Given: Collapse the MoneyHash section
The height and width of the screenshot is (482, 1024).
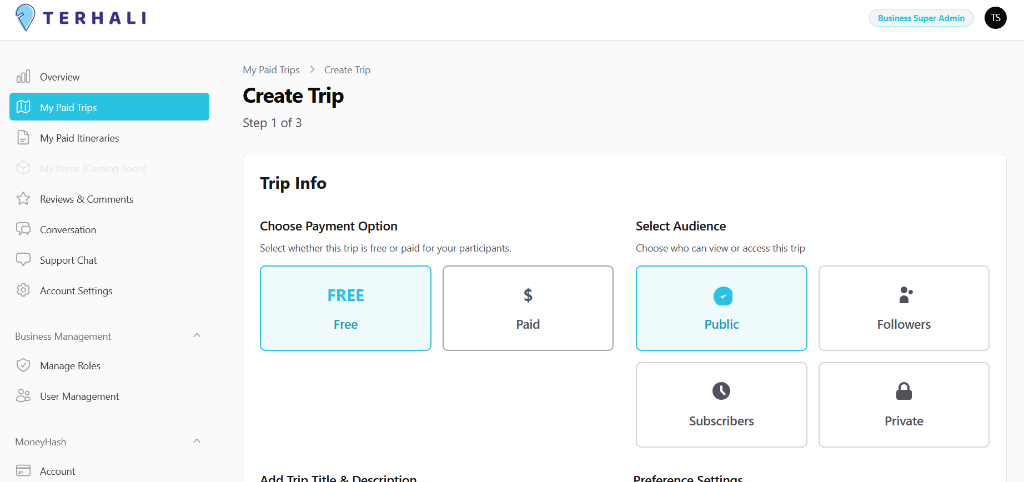Looking at the screenshot, I should pyautogui.click(x=196, y=441).
